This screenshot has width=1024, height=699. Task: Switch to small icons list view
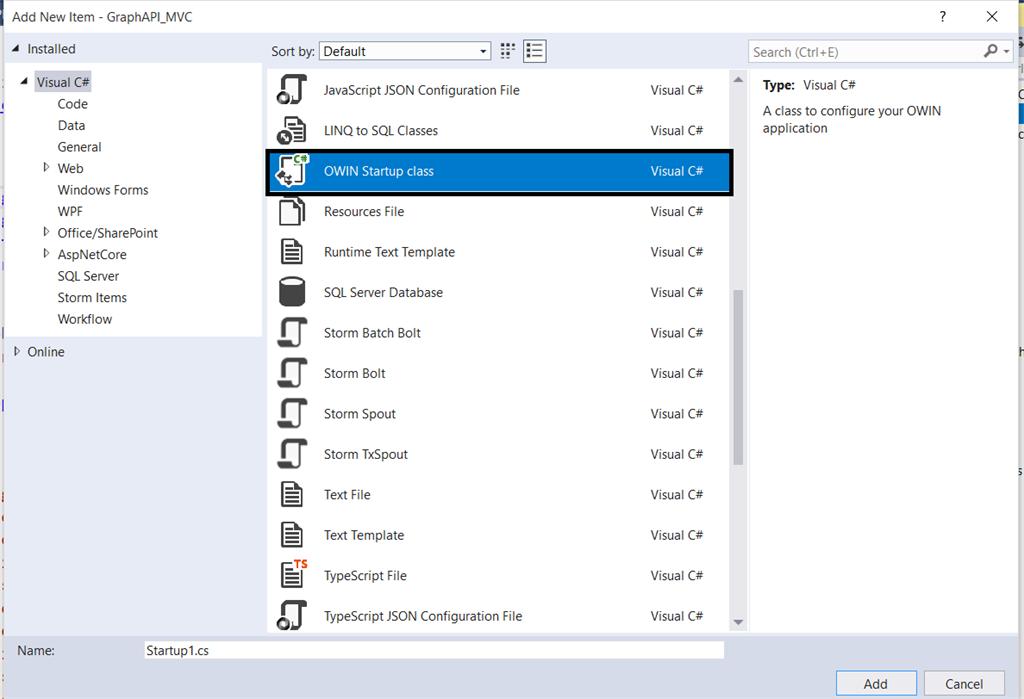click(x=534, y=51)
